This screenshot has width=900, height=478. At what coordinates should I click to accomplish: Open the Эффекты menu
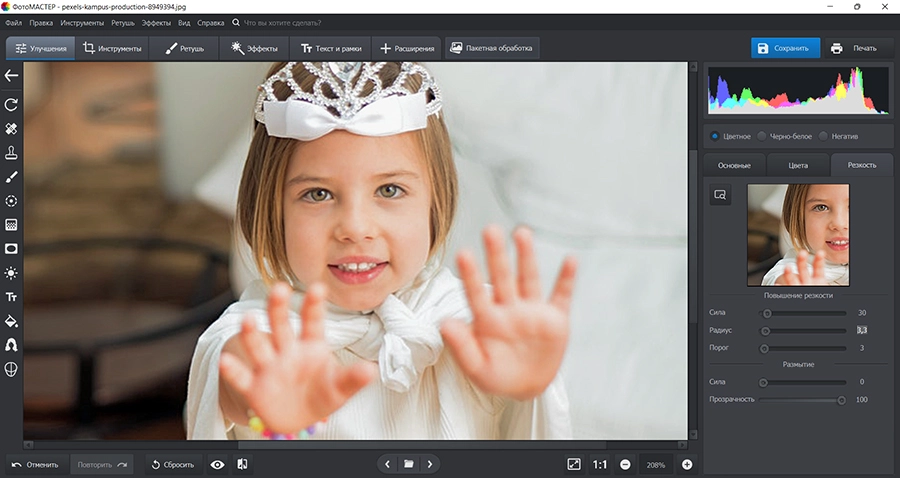(x=156, y=23)
